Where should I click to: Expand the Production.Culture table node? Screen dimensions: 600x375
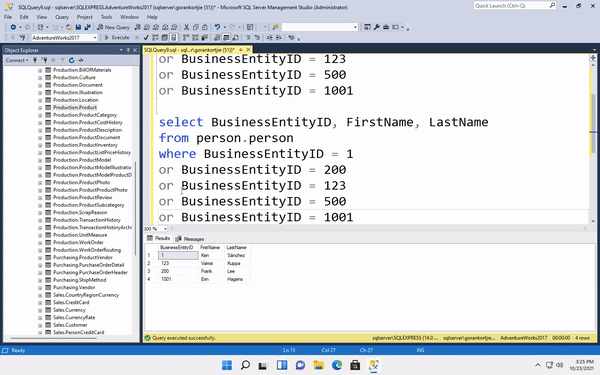[x=40, y=78]
